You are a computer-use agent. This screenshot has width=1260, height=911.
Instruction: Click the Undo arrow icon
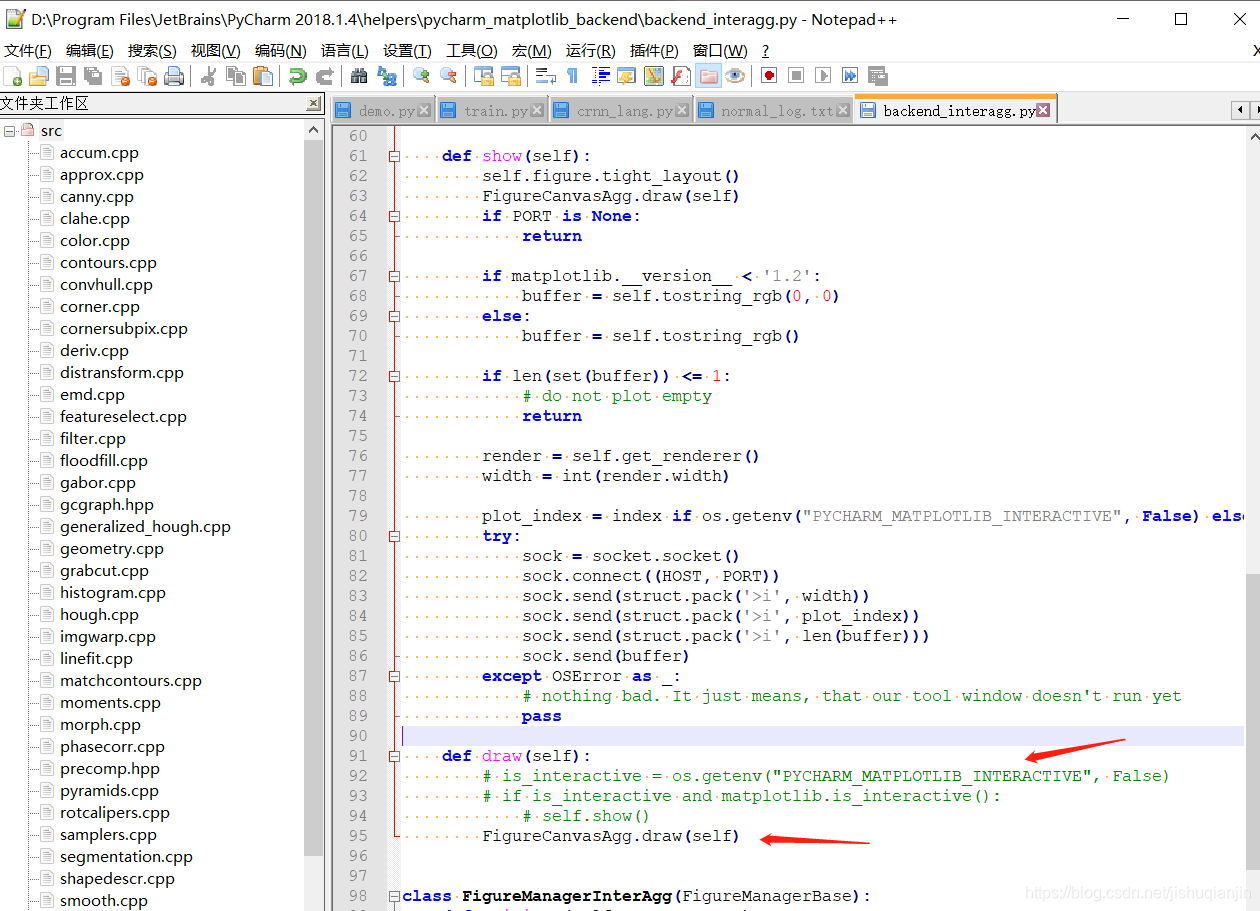click(297, 76)
